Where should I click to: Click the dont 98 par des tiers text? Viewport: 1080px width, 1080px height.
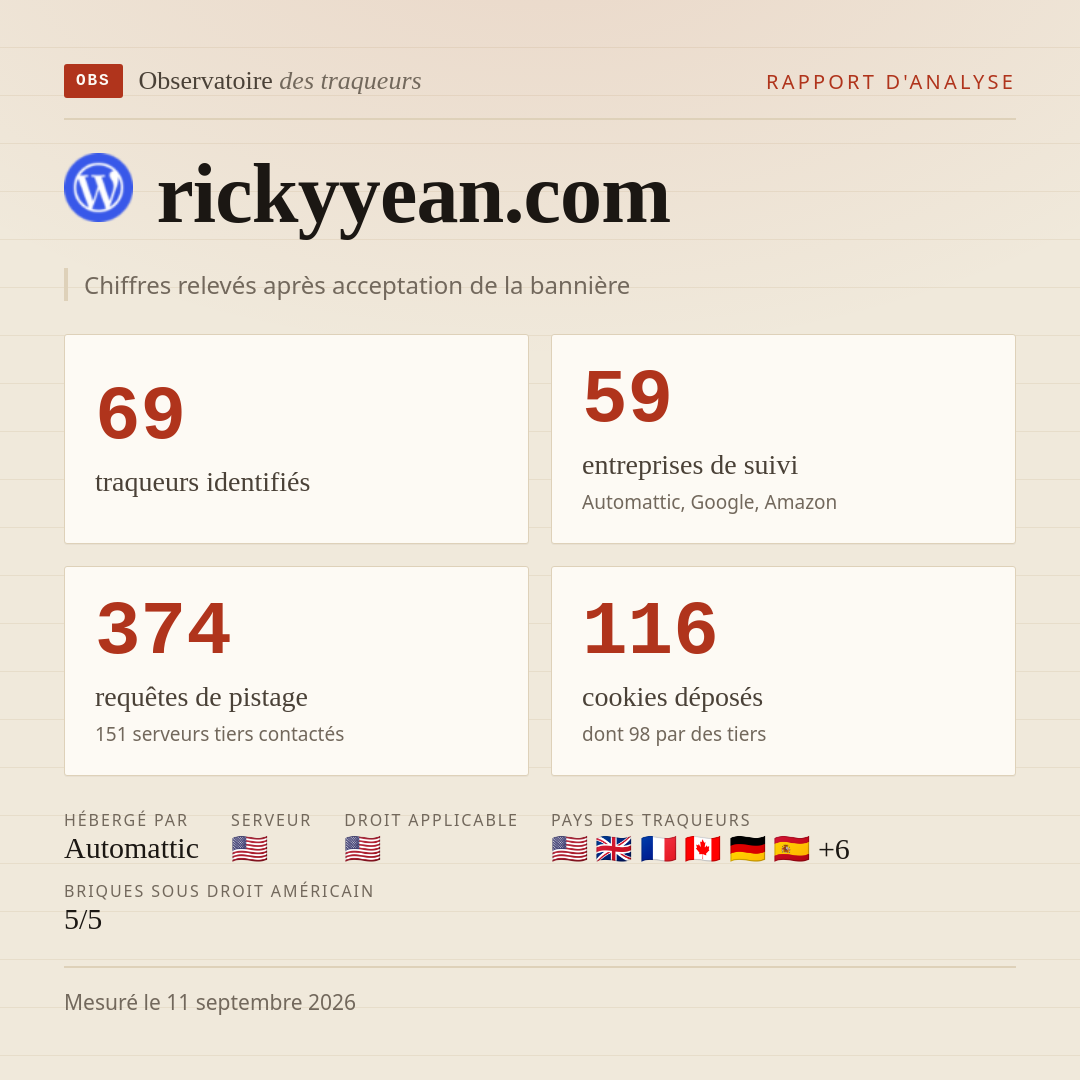coord(674,734)
